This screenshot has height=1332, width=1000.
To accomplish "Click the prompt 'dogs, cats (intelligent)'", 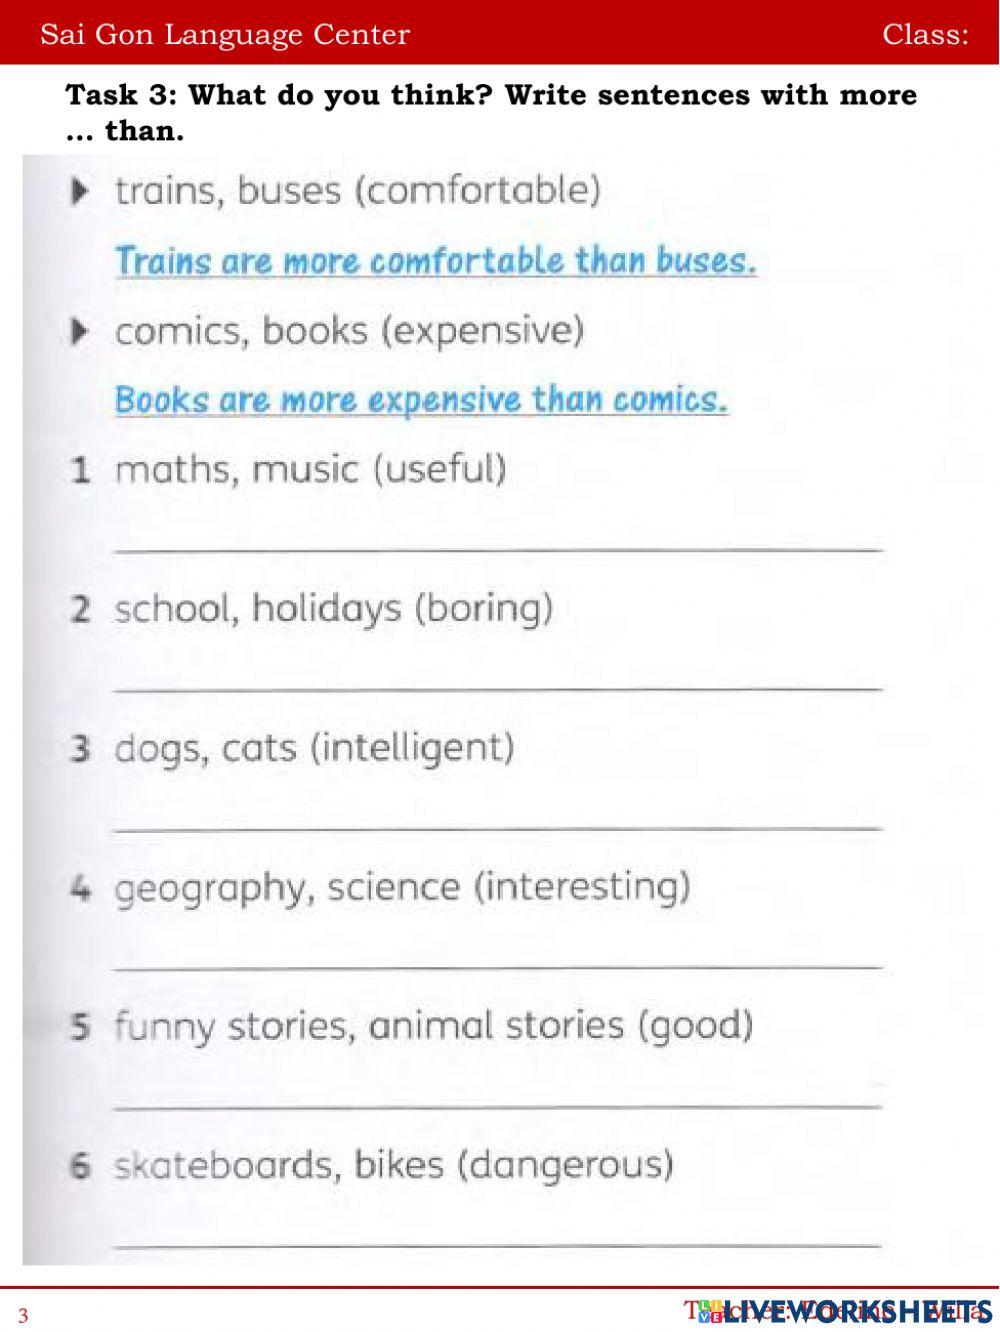I will (314, 747).
